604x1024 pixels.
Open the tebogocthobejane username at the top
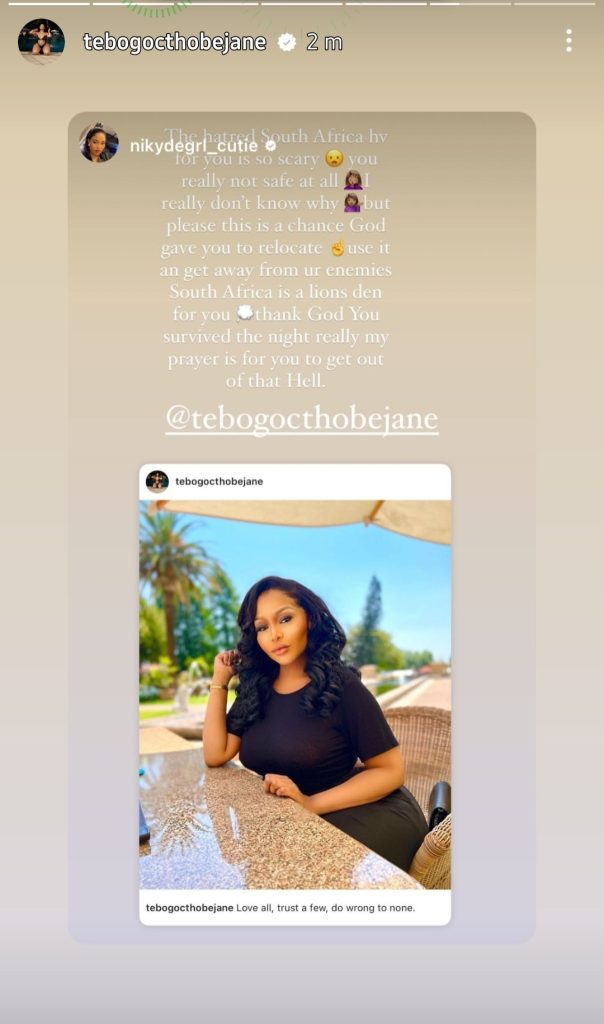pos(174,42)
